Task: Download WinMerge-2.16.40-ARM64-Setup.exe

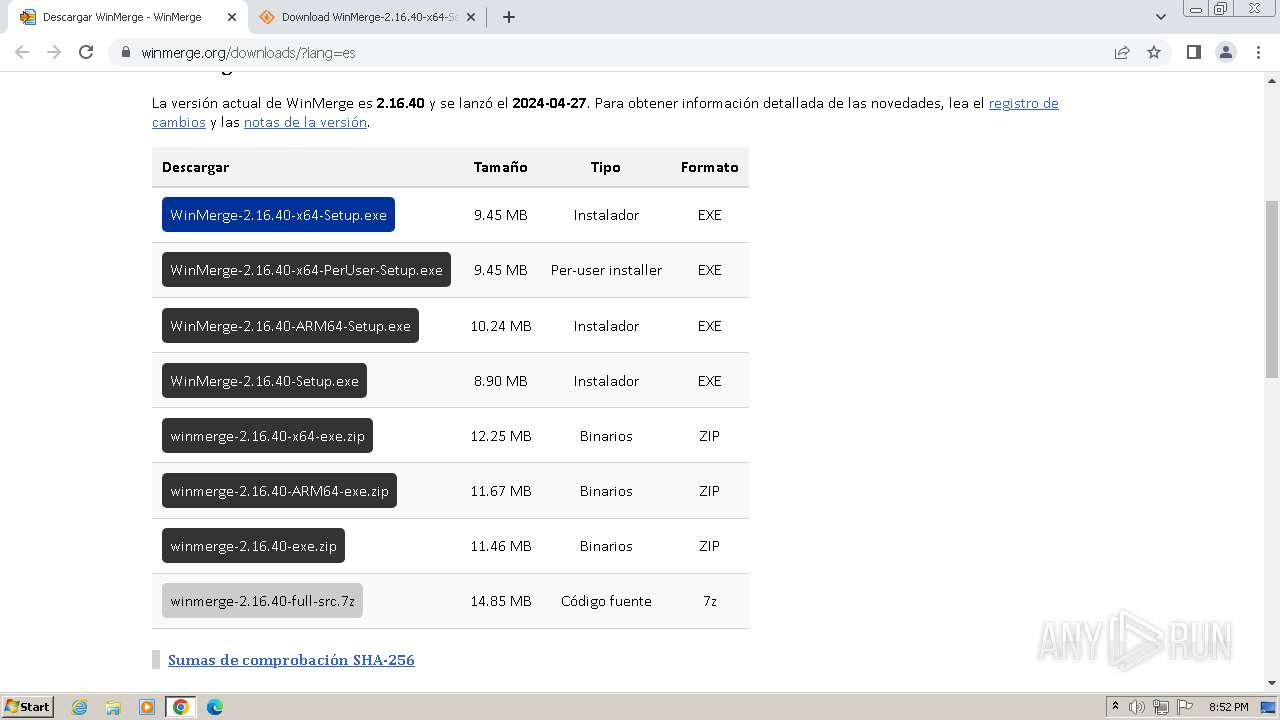Action: (x=290, y=326)
